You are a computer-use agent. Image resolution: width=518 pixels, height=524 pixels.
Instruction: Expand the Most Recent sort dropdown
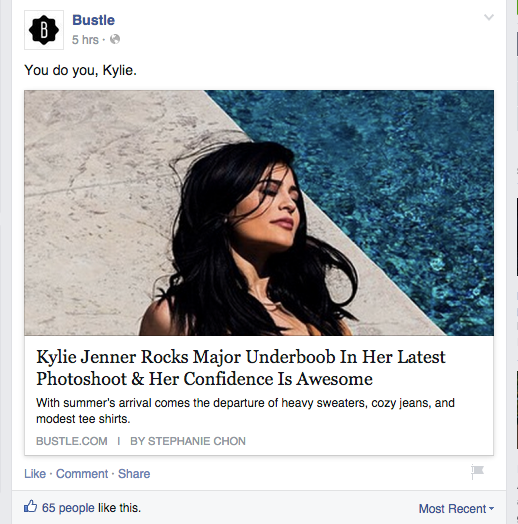(456, 509)
